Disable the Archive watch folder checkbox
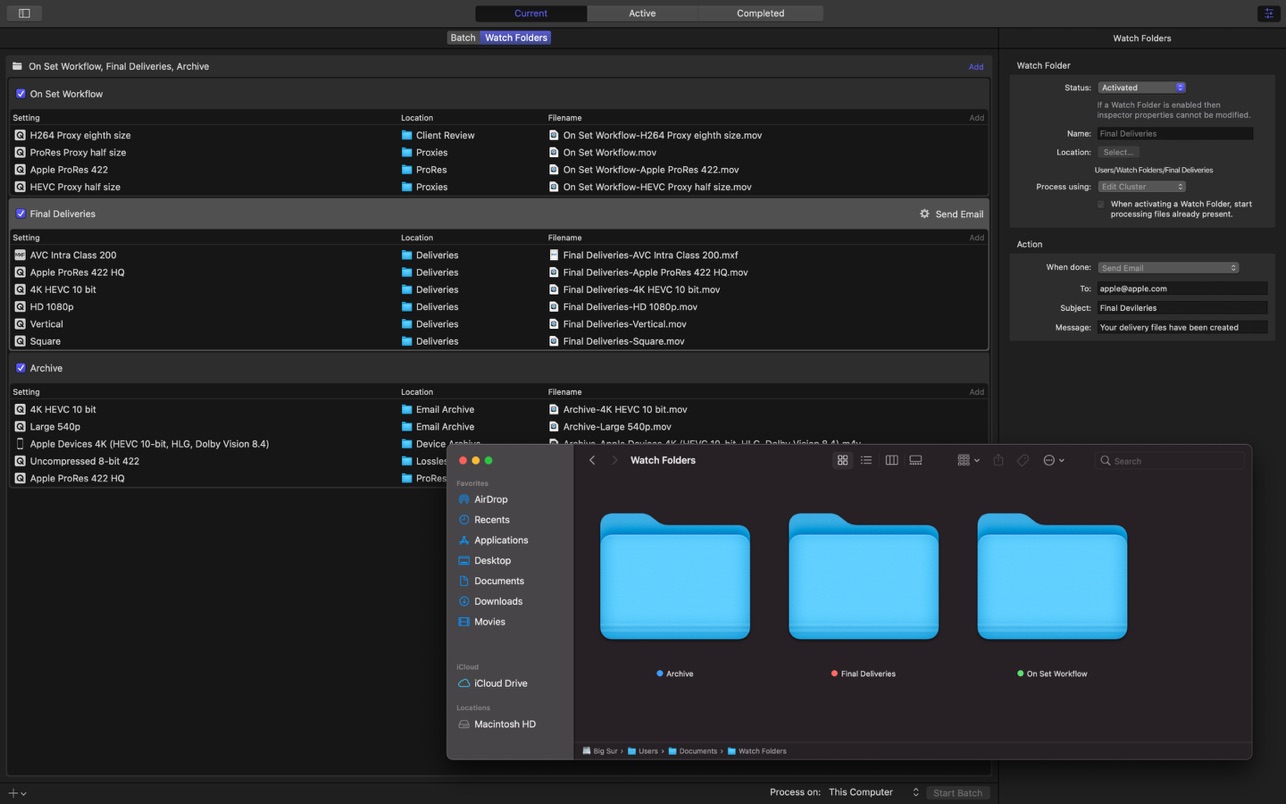 (20, 367)
